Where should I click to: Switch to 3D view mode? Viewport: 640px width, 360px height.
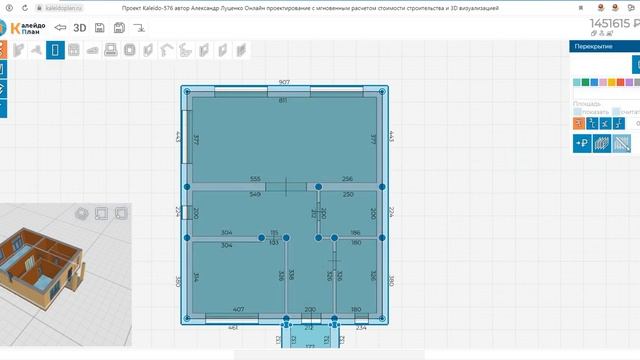(80, 28)
